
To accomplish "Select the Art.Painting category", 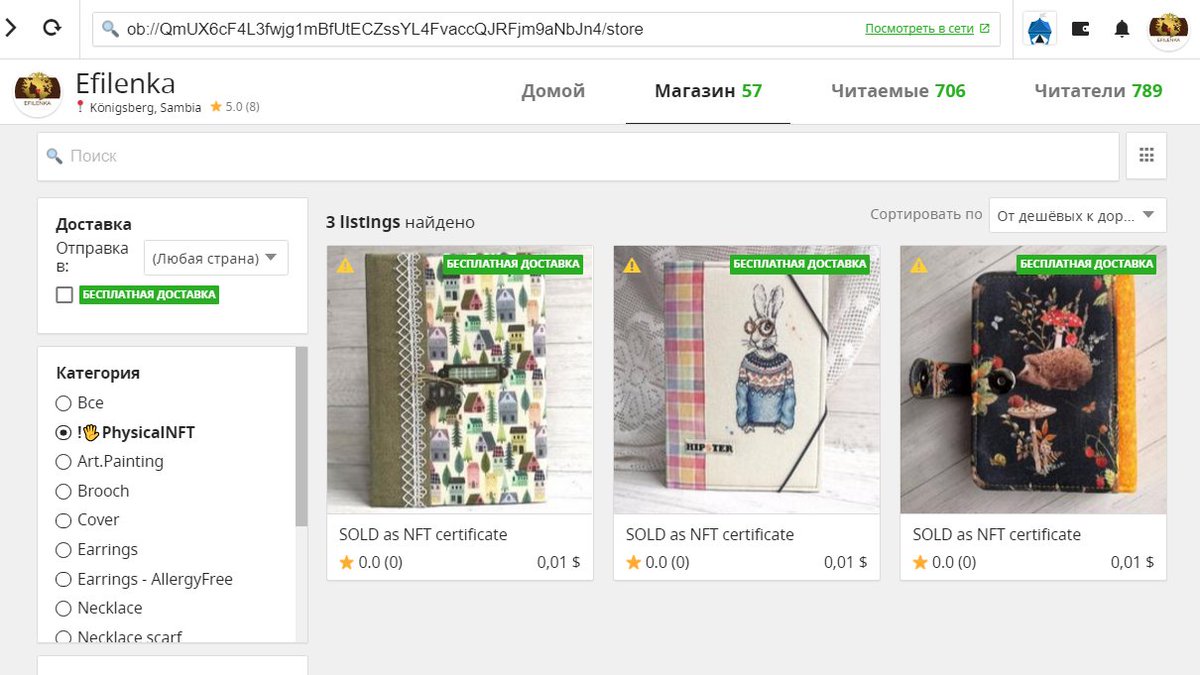I will (x=64, y=462).
